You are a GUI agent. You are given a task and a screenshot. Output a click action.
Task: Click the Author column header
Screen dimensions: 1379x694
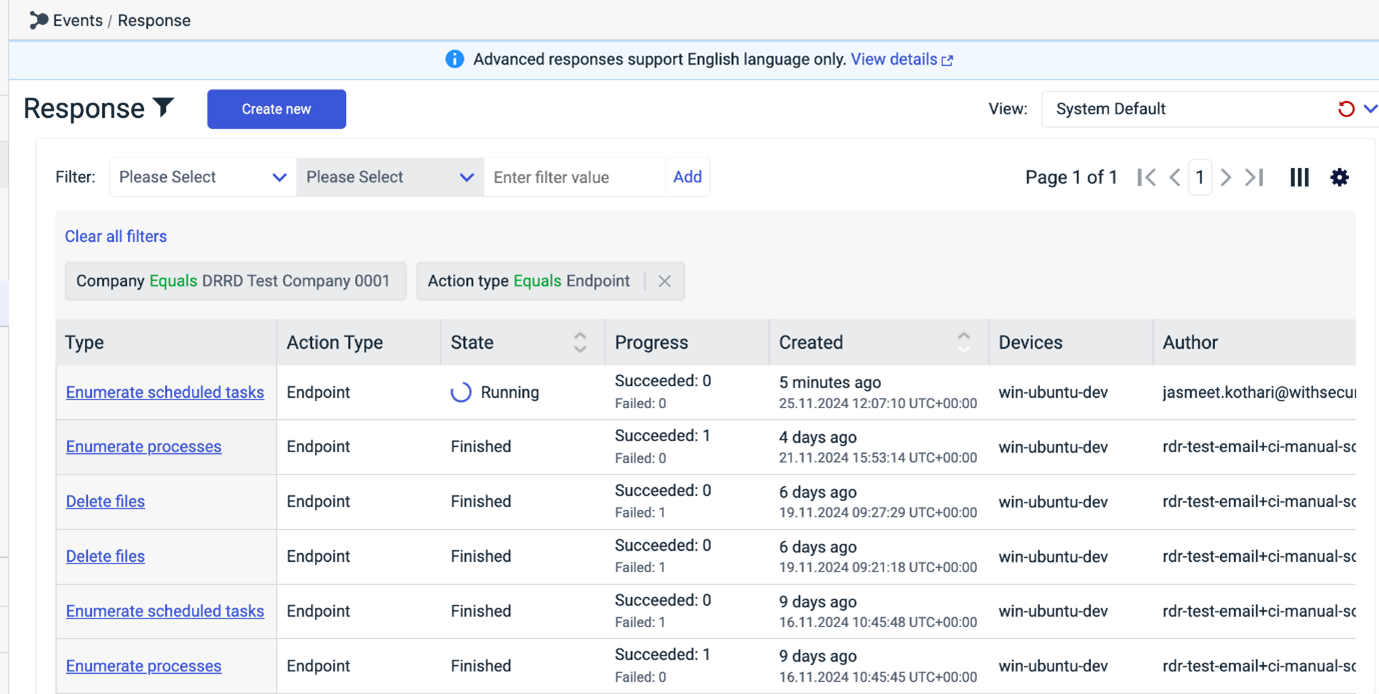coord(1254,342)
